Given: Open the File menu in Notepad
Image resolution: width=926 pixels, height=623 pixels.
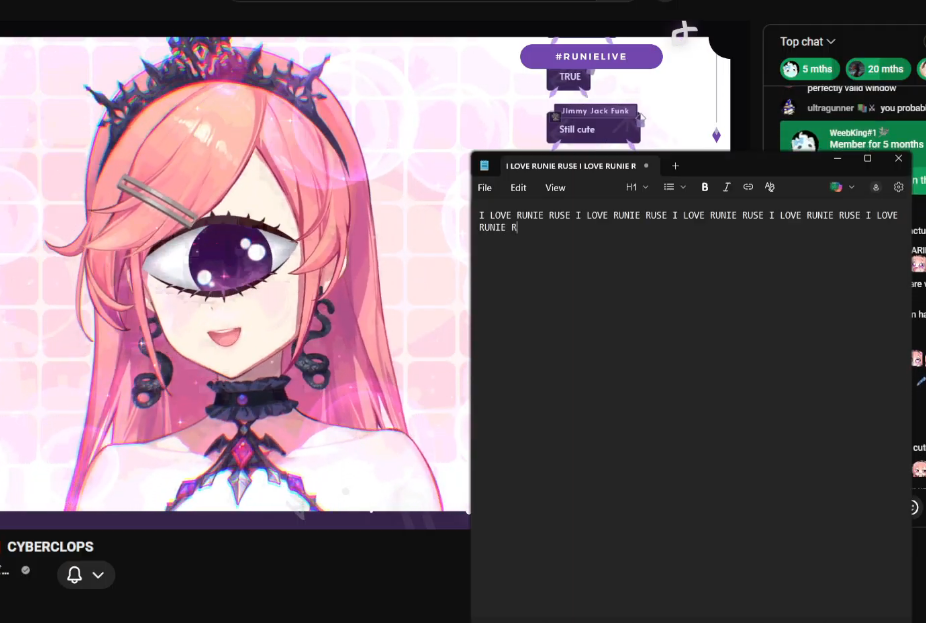Looking at the screenshot, I should (484, 188).
